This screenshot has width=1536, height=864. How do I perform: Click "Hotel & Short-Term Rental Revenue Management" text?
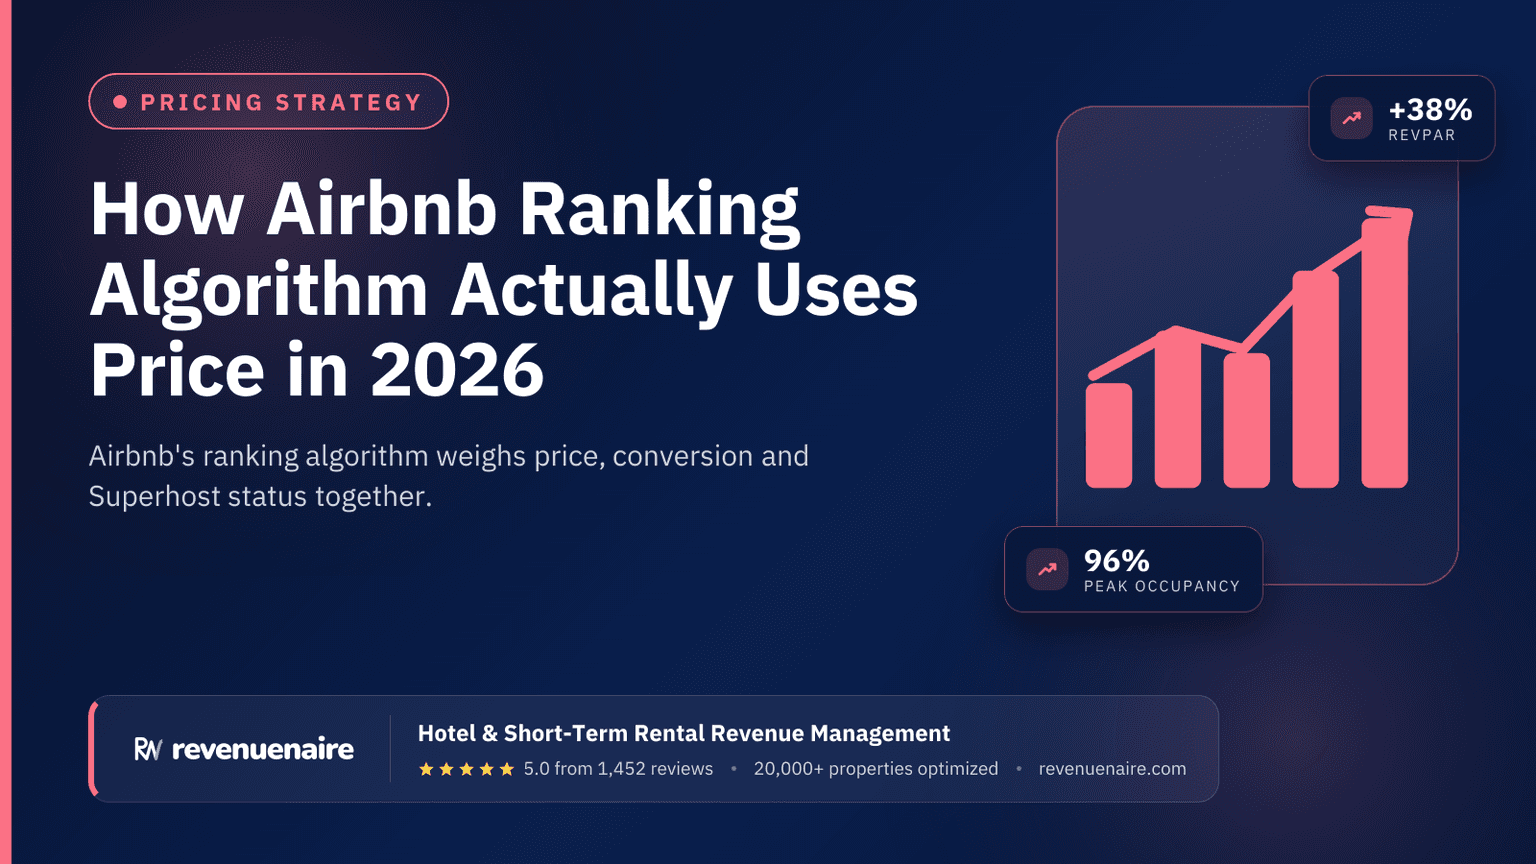click(x=684, y=733)
